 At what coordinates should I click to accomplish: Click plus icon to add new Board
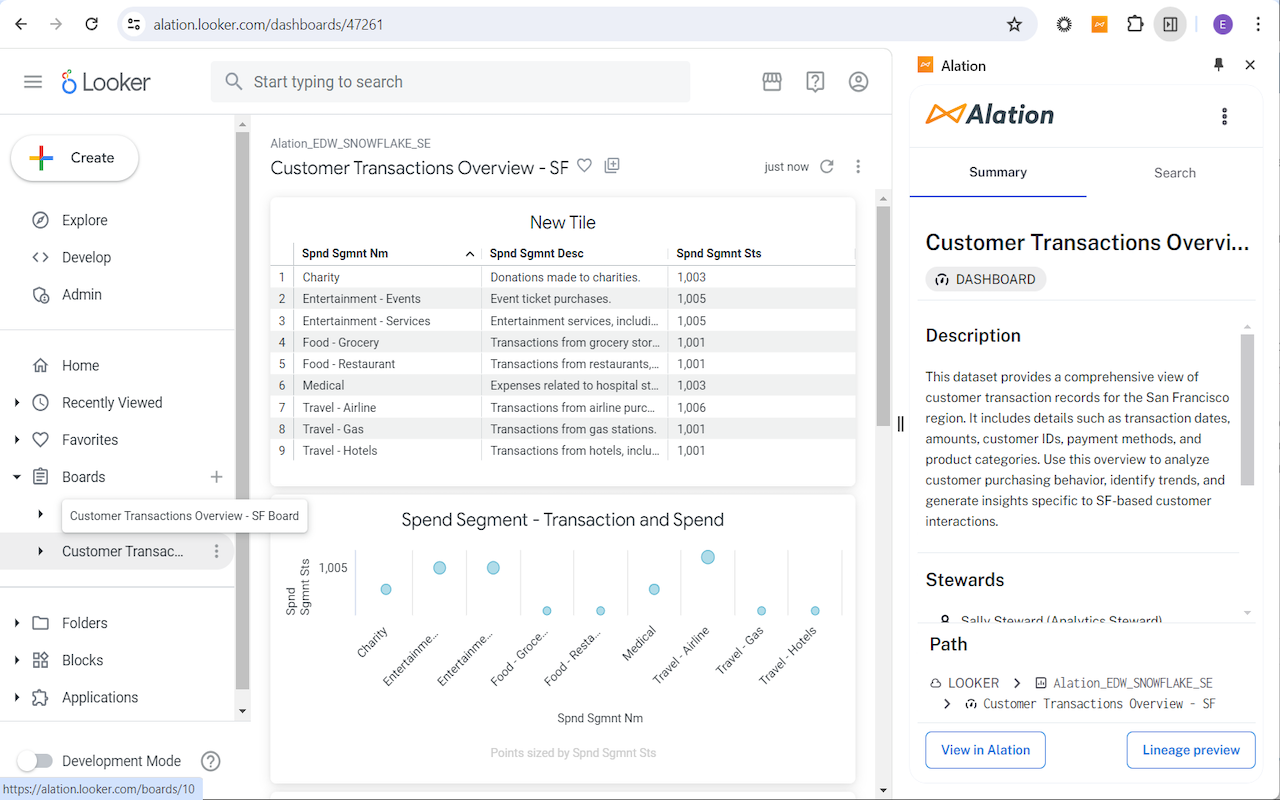point(216,477)
